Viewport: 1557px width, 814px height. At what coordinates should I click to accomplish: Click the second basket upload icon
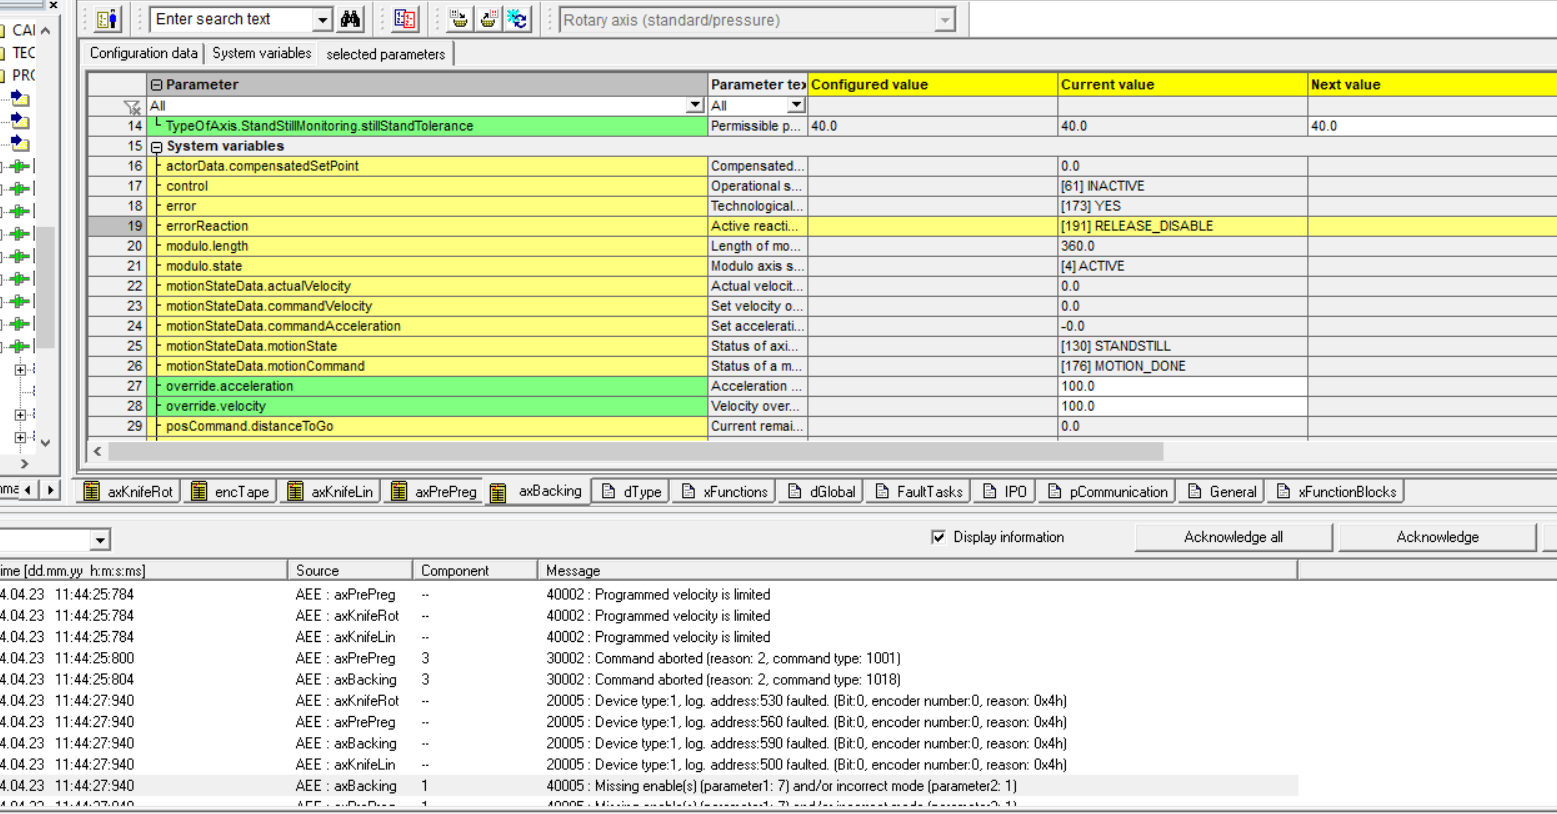pos(488,19)
